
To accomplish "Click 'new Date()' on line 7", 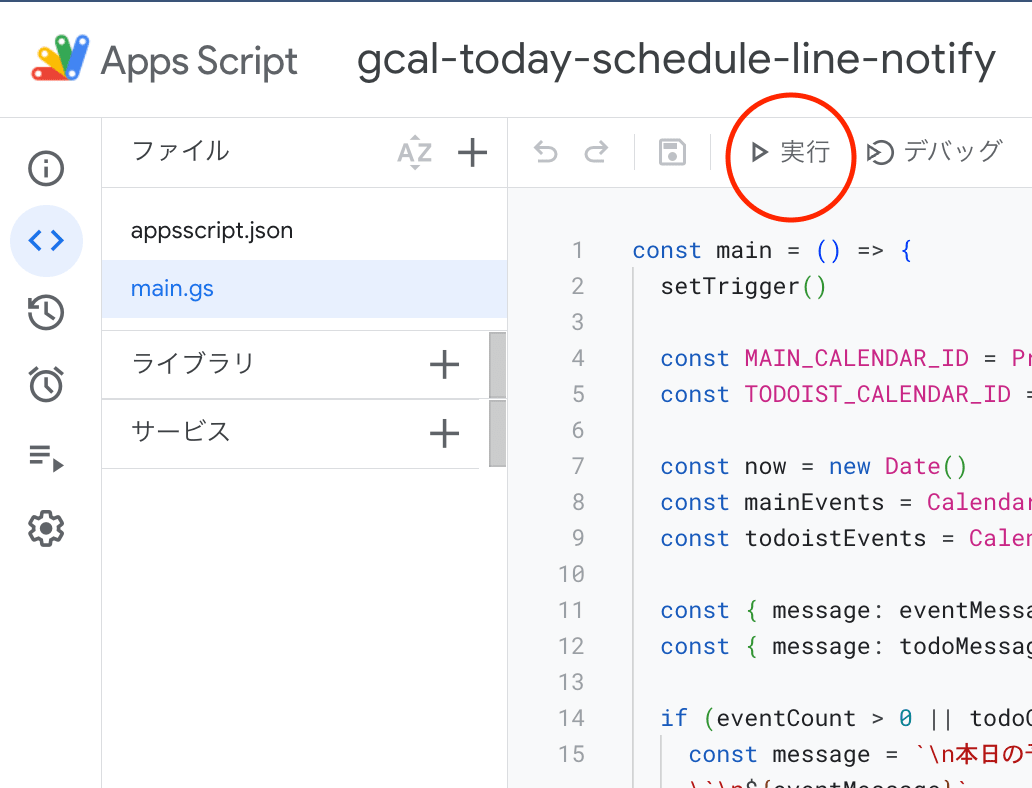I will point(898,467).
